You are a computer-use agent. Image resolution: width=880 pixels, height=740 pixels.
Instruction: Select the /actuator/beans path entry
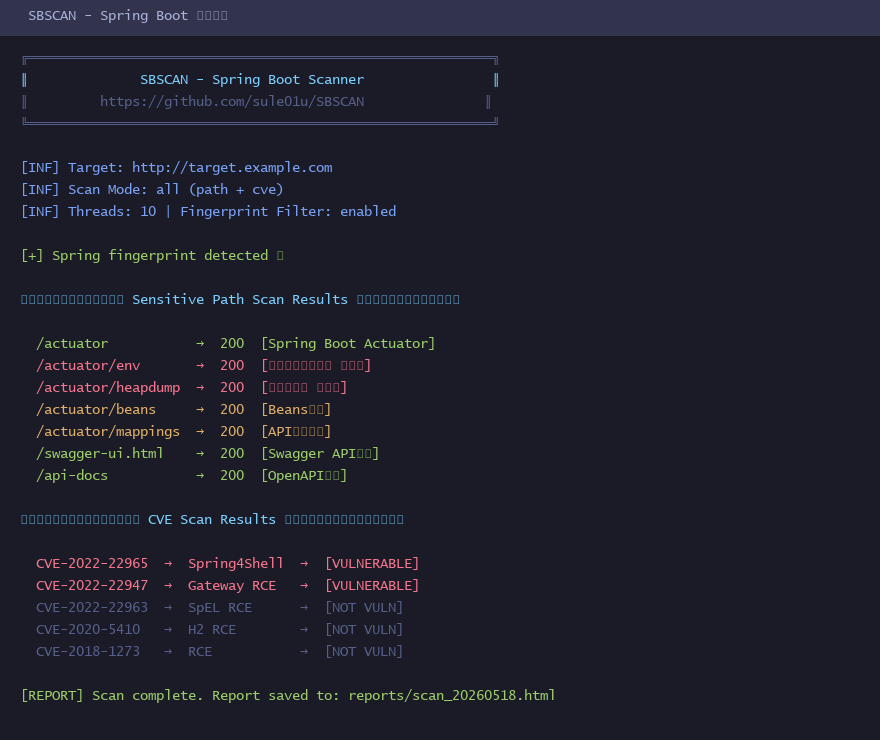pos(96,410)
